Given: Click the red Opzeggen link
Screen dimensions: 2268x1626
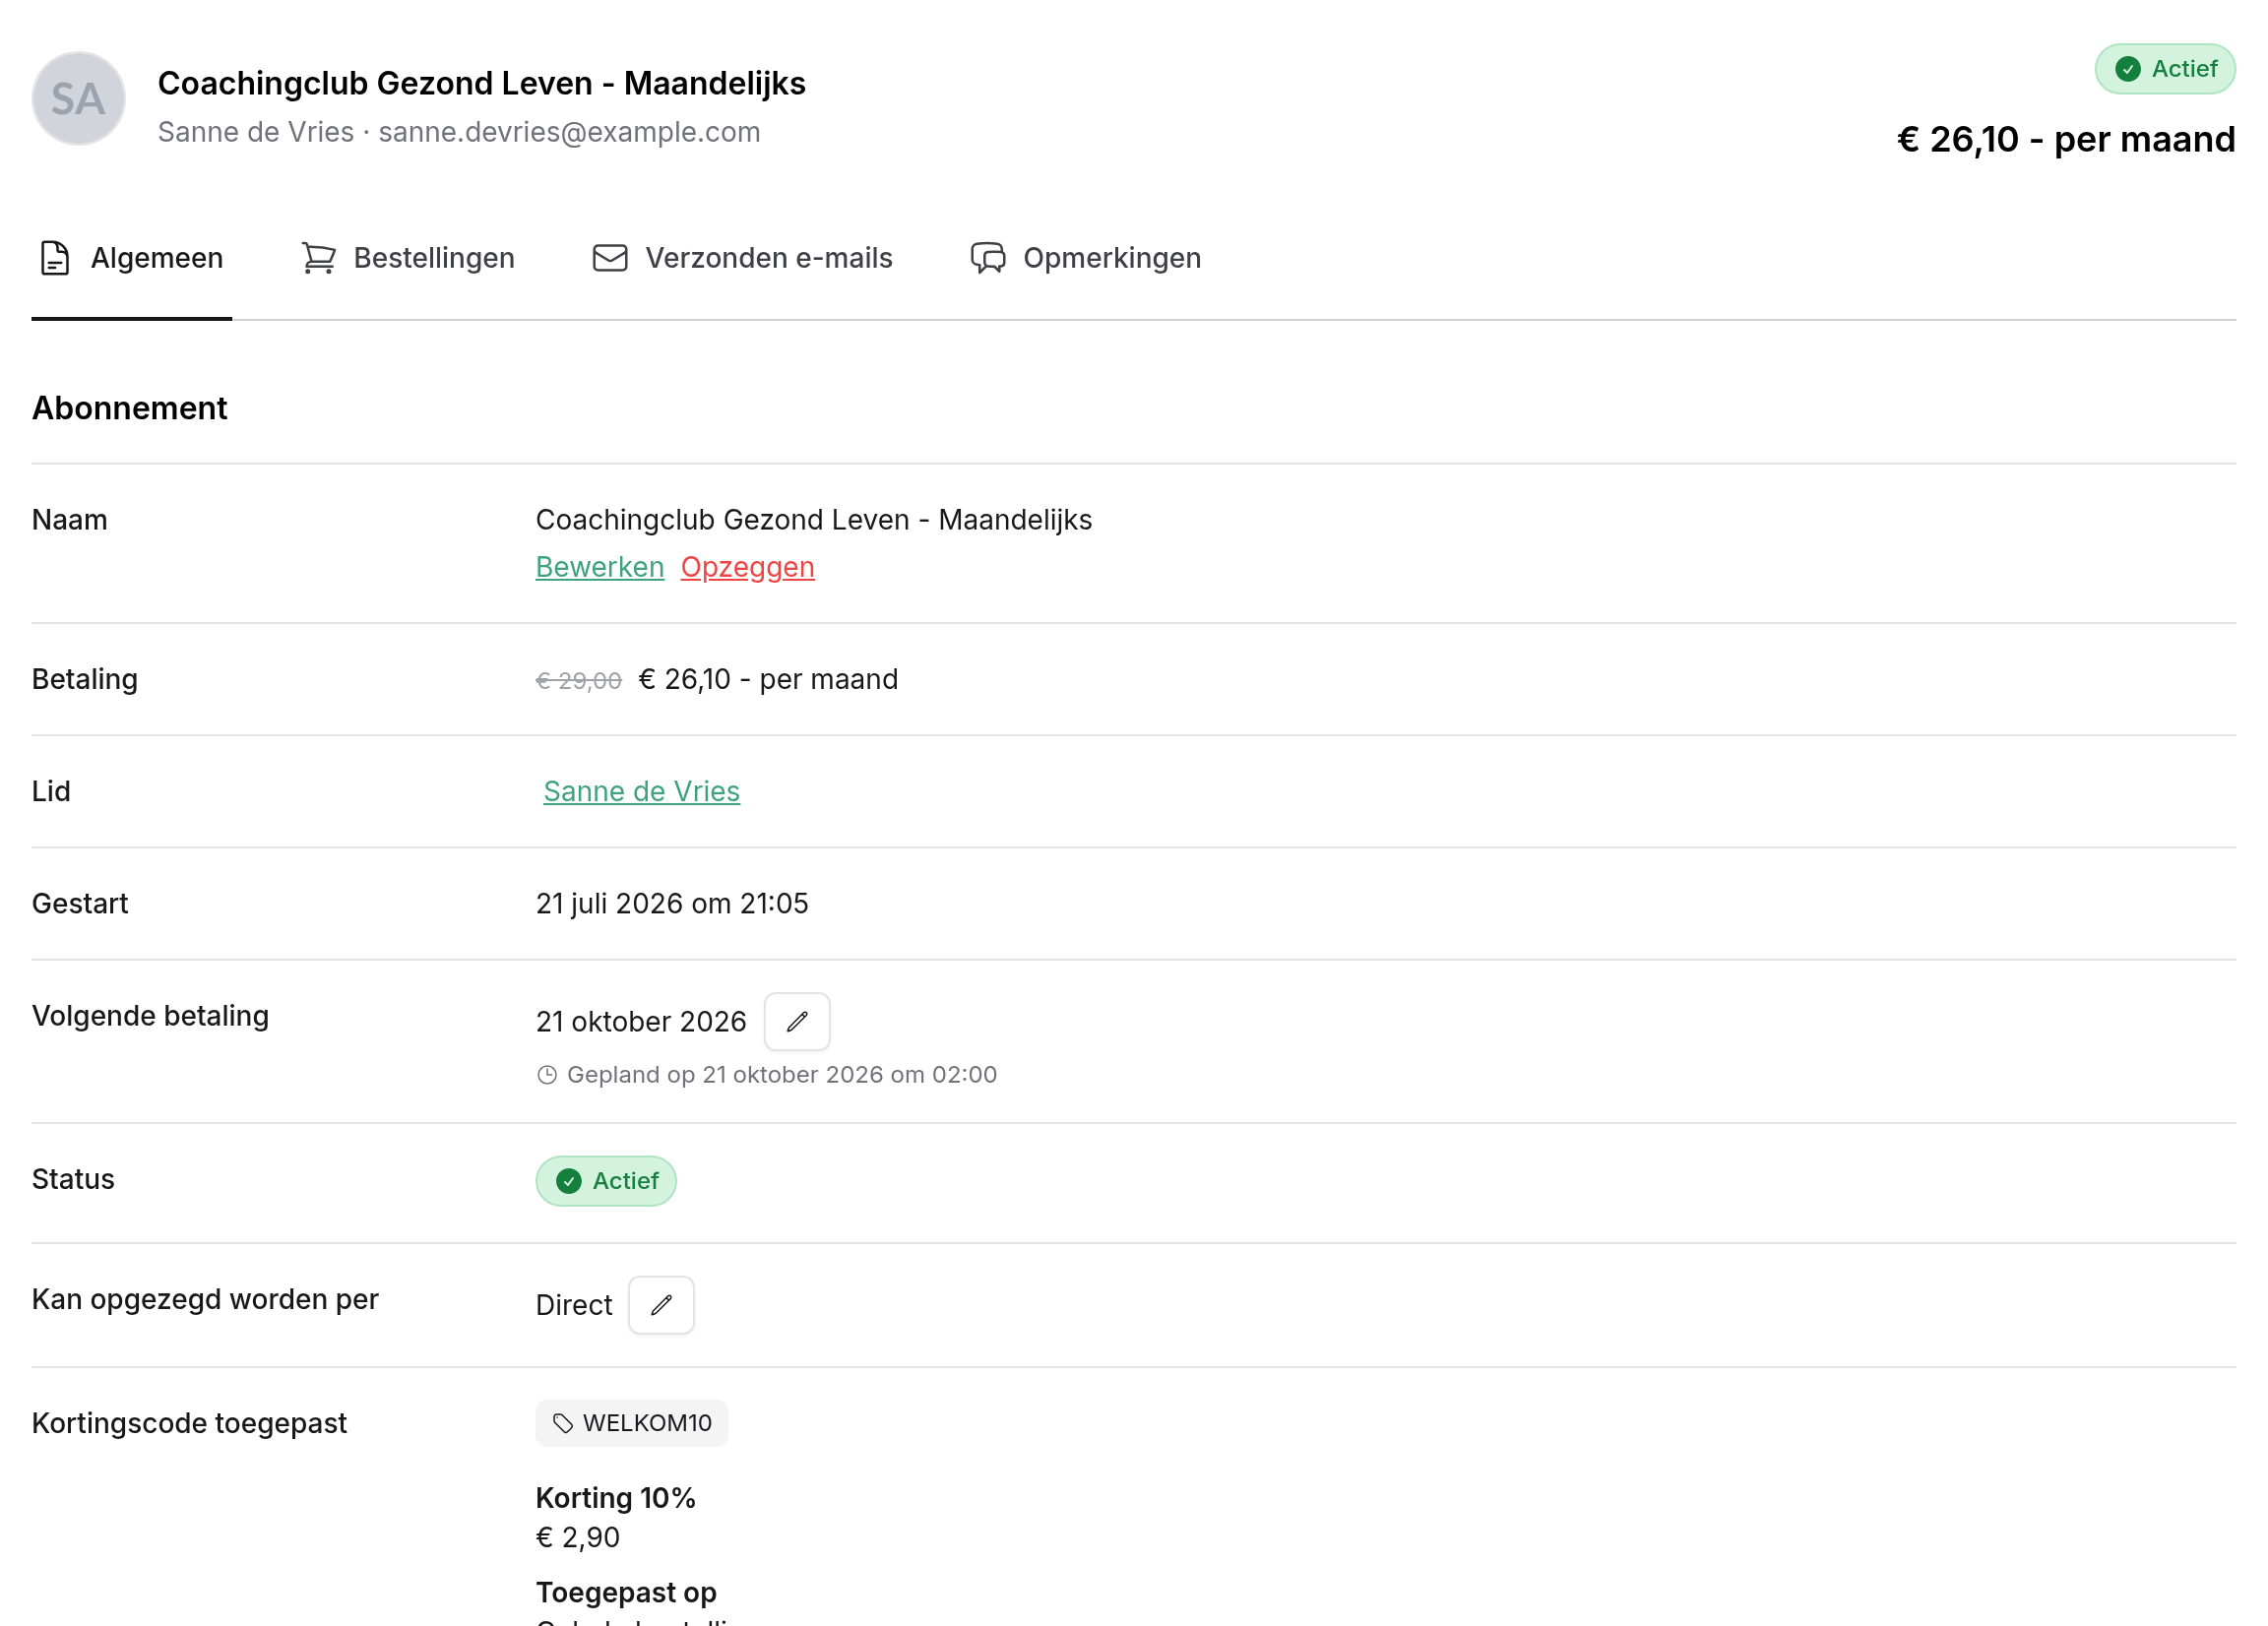Looking at the screenshot, I should tap(748, 567).
